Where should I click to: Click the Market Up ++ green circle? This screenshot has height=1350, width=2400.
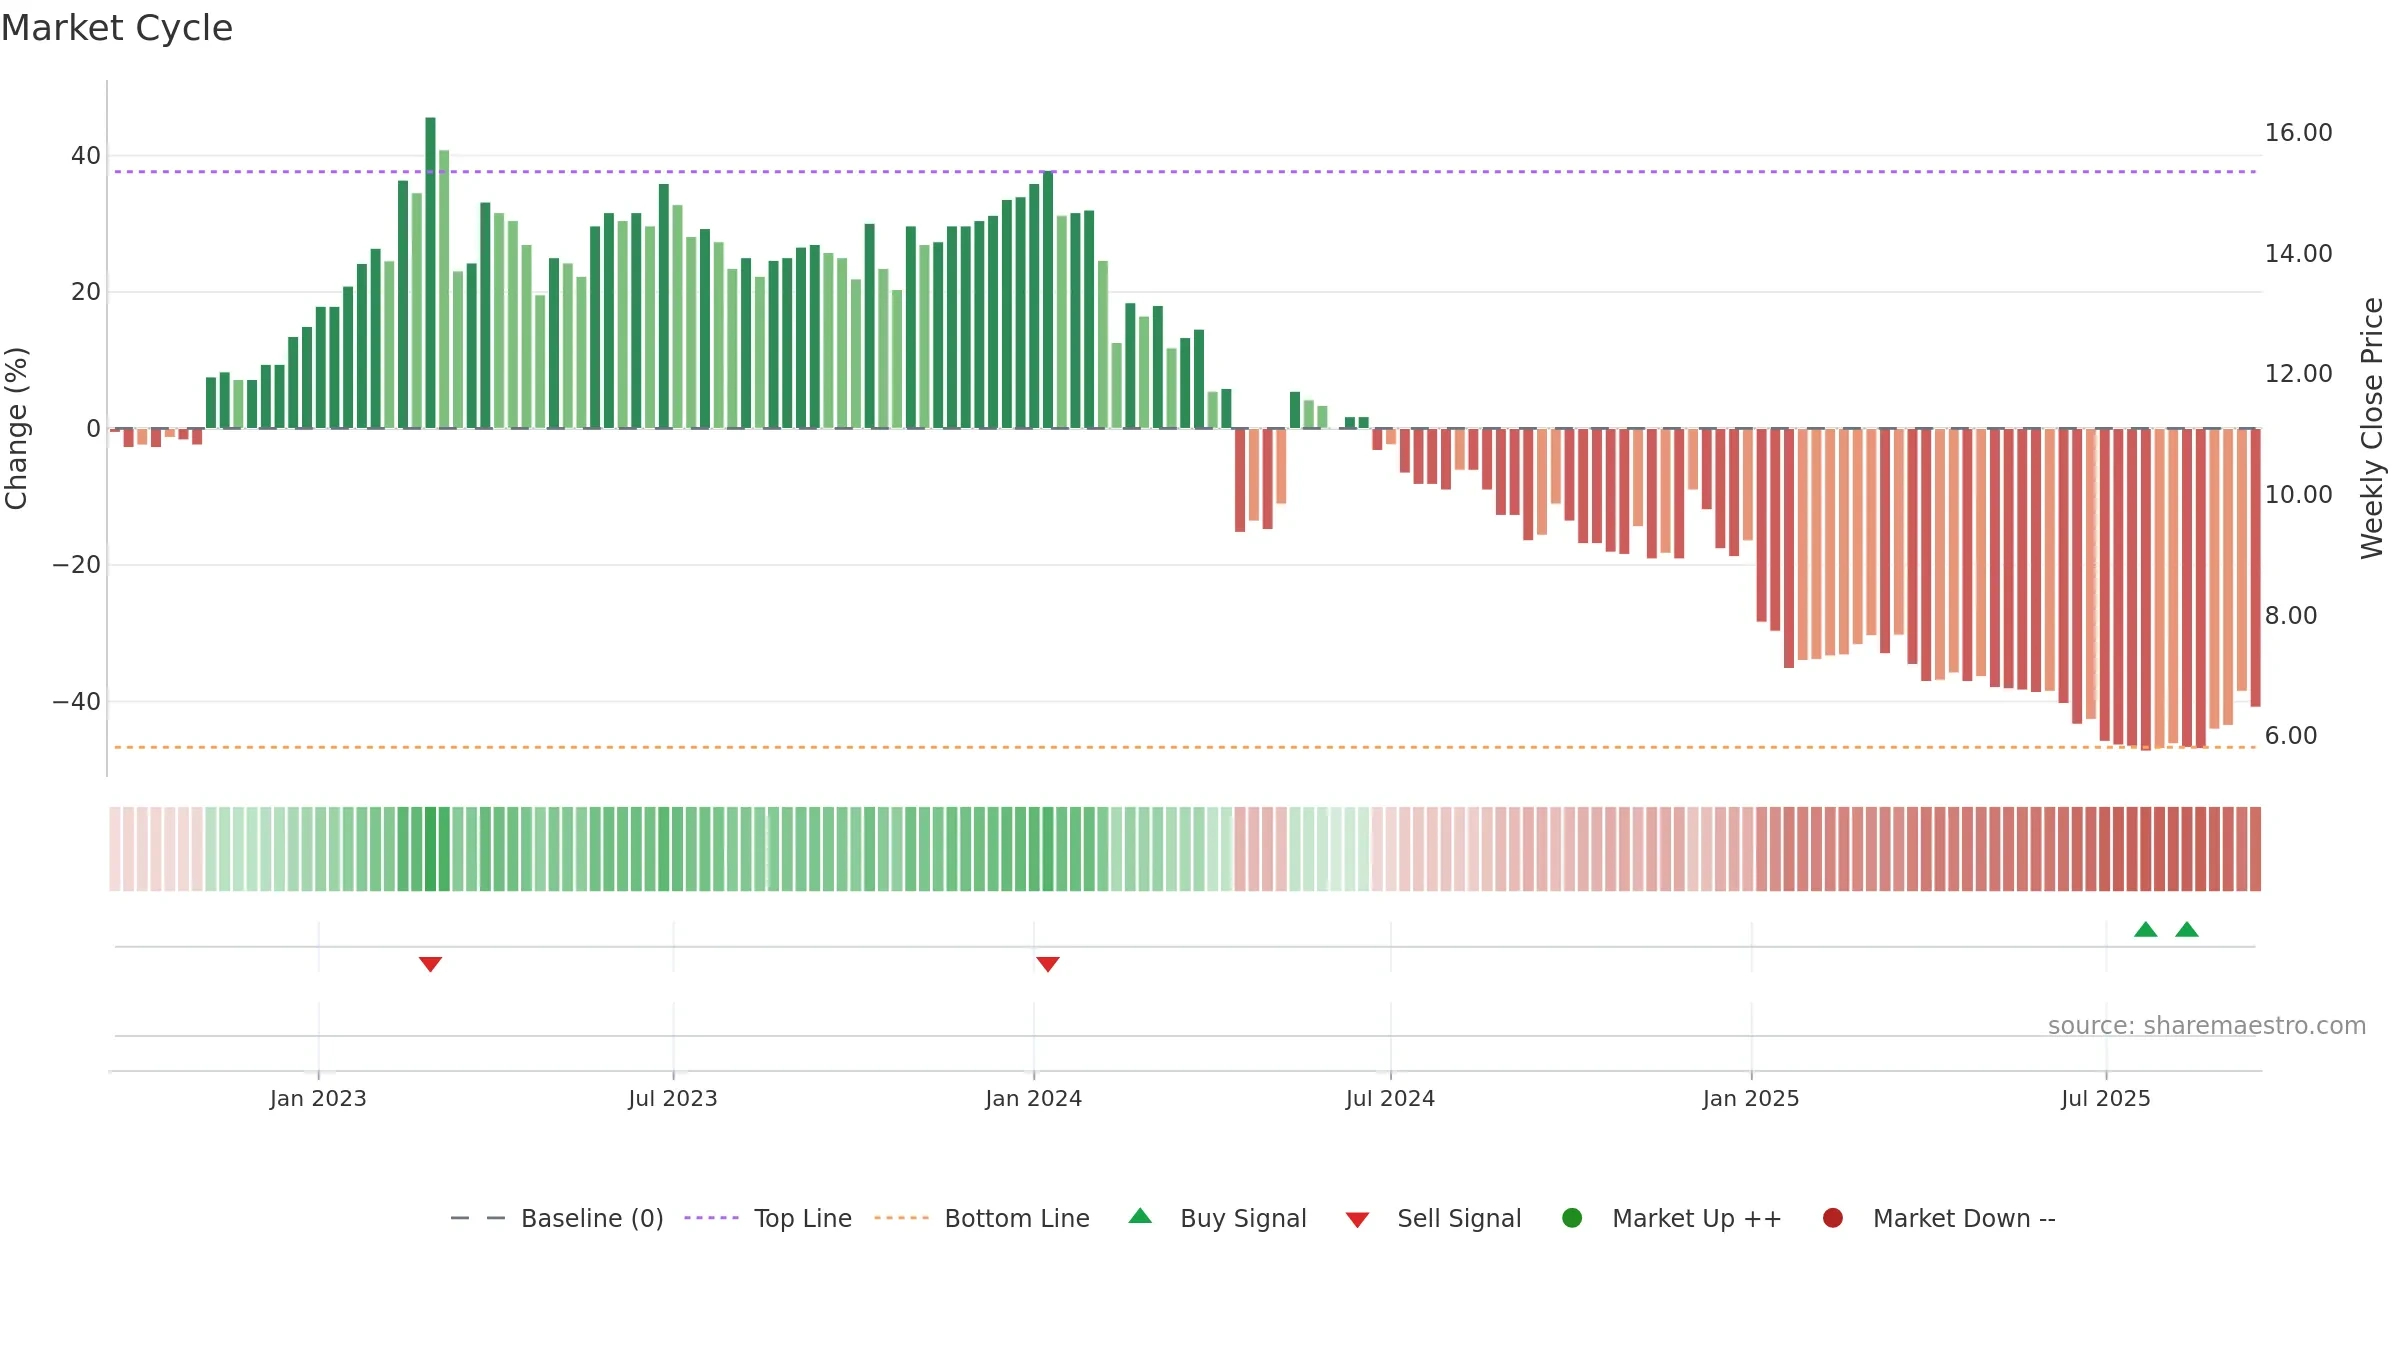point(1572,1218)
